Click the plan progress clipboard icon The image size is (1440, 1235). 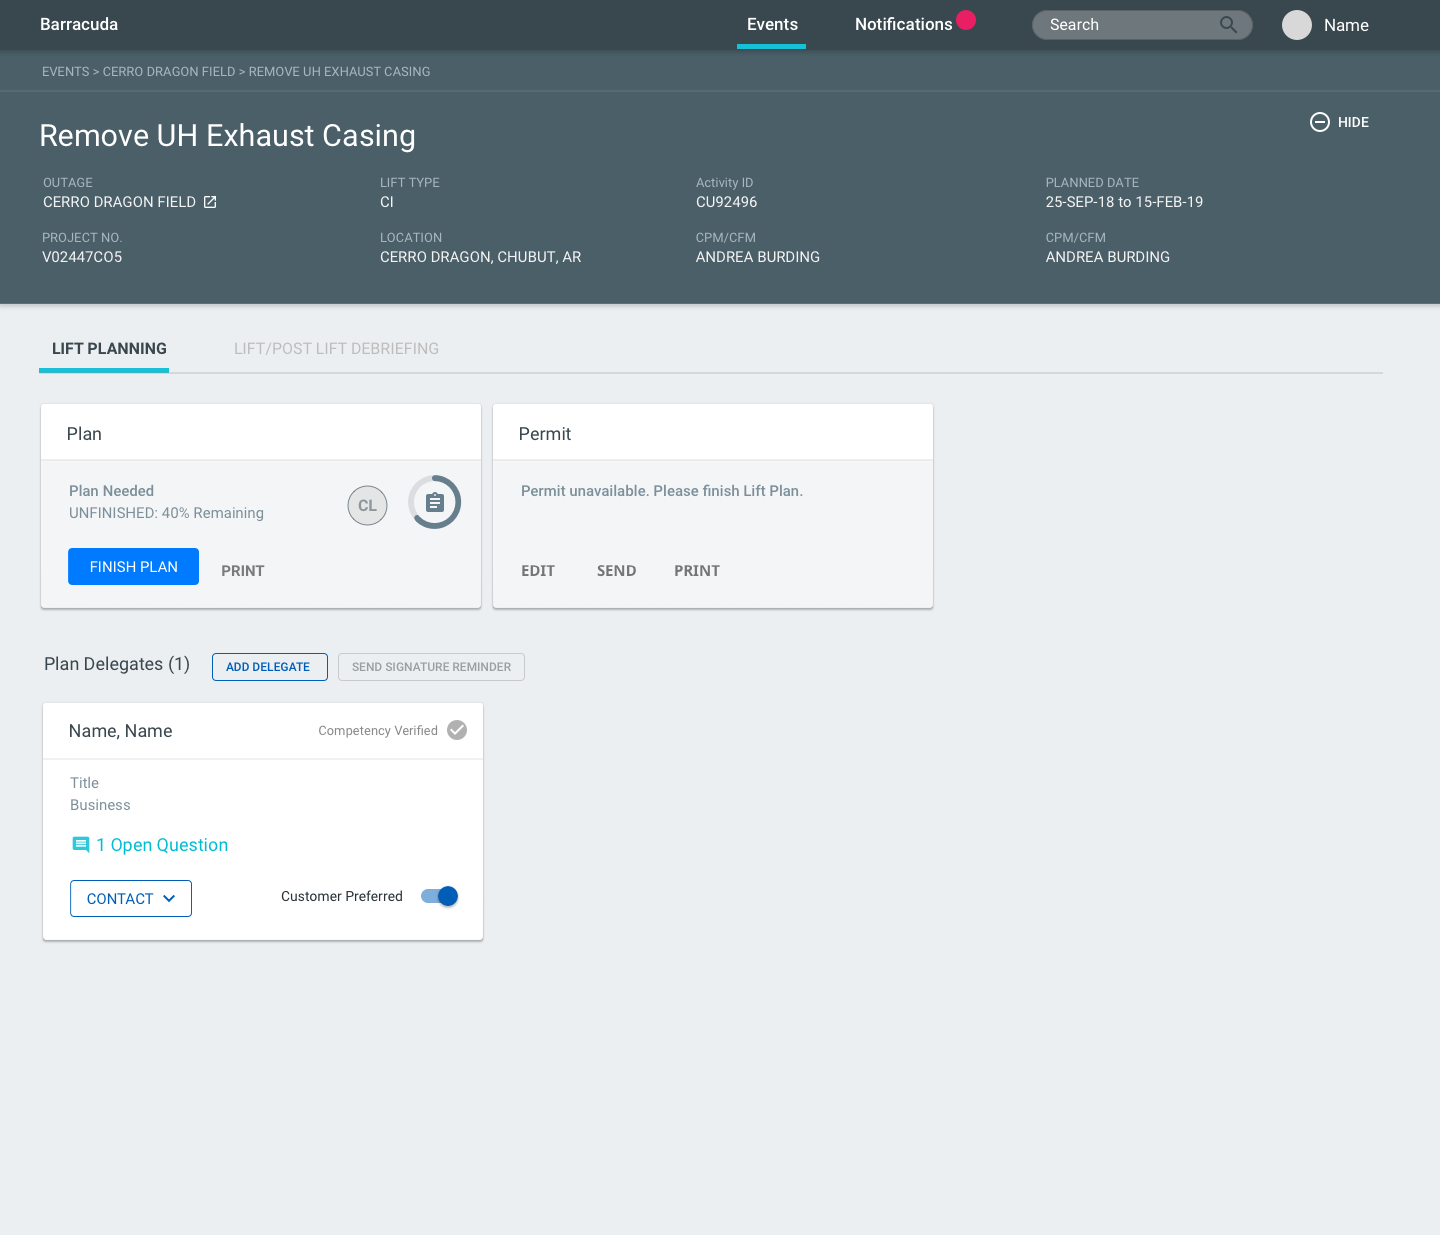435,502
